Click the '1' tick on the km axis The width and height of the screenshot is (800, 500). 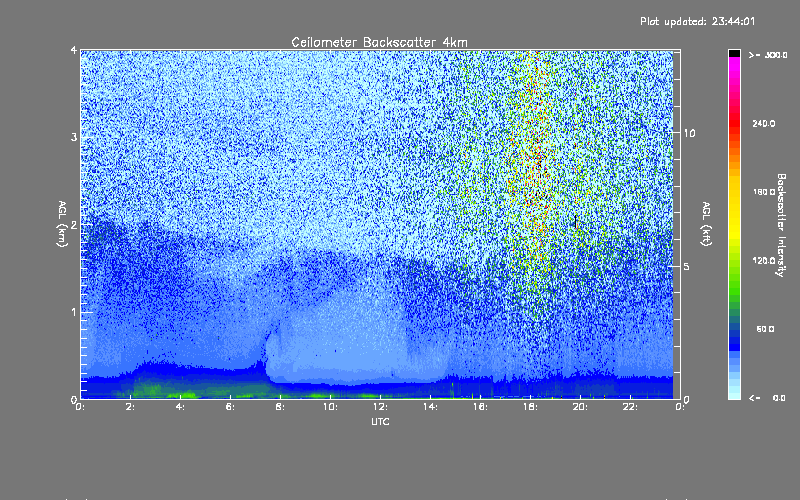[74, 312]
